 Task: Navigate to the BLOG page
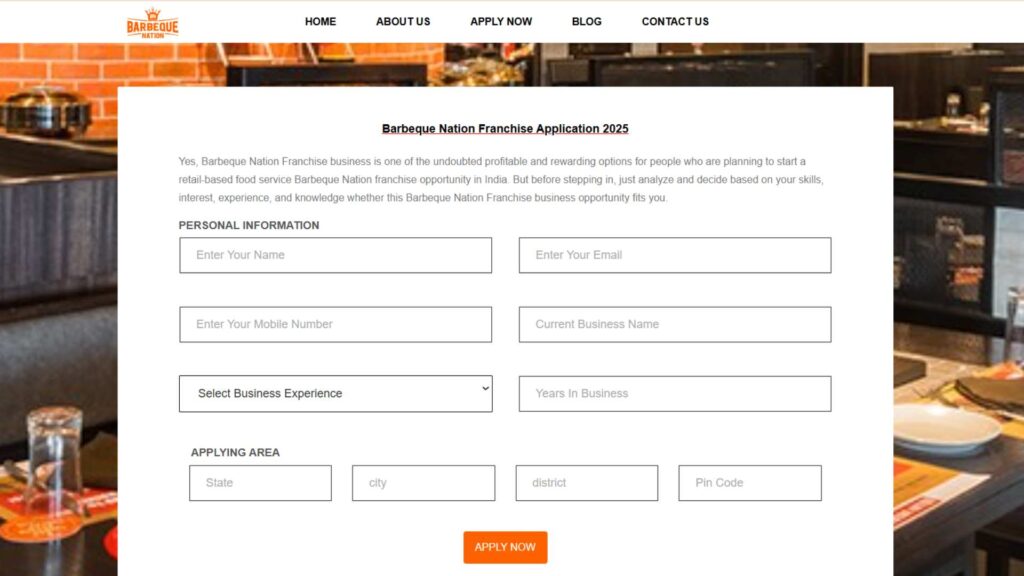[587, 21]
